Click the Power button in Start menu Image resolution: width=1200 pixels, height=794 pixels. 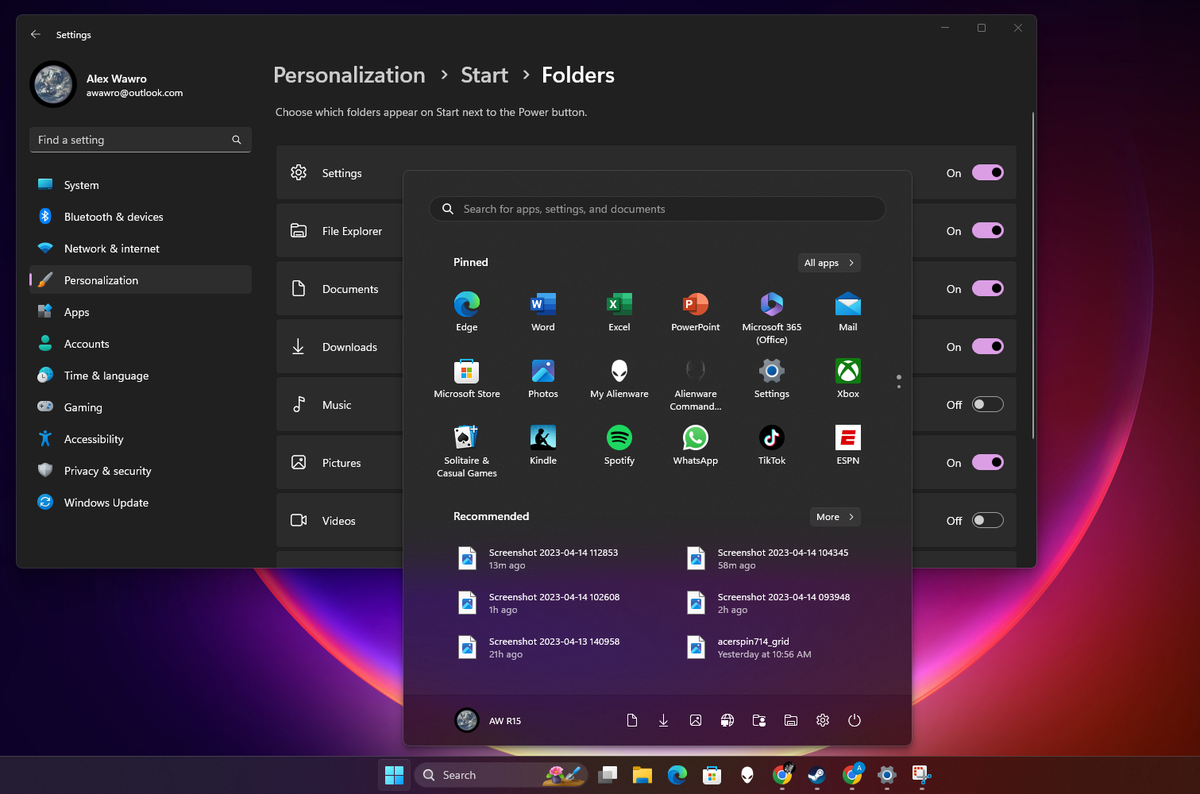click(x=854, y=720)
